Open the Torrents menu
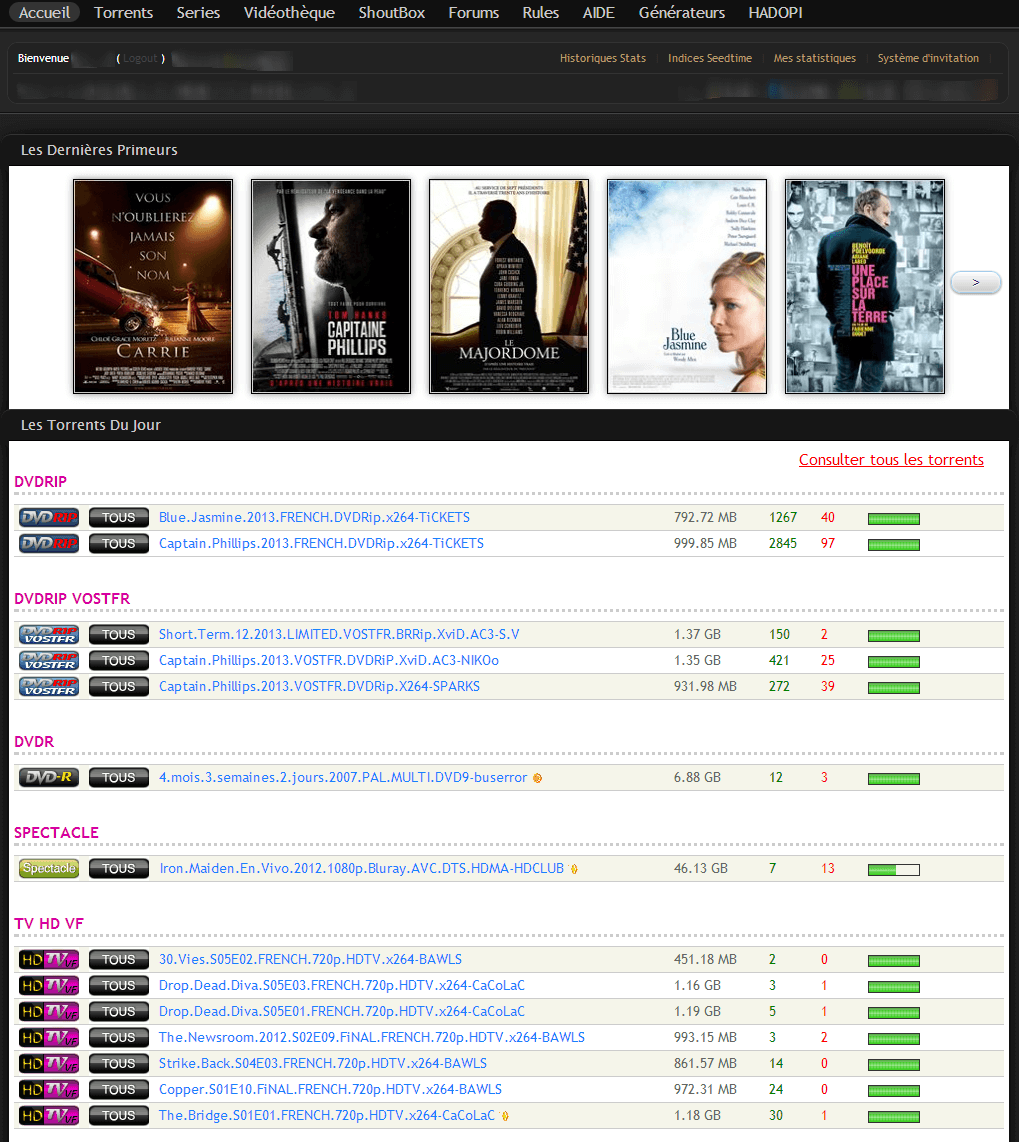Viewport: 1019px width, 1142px height. [x=124, y=12]
